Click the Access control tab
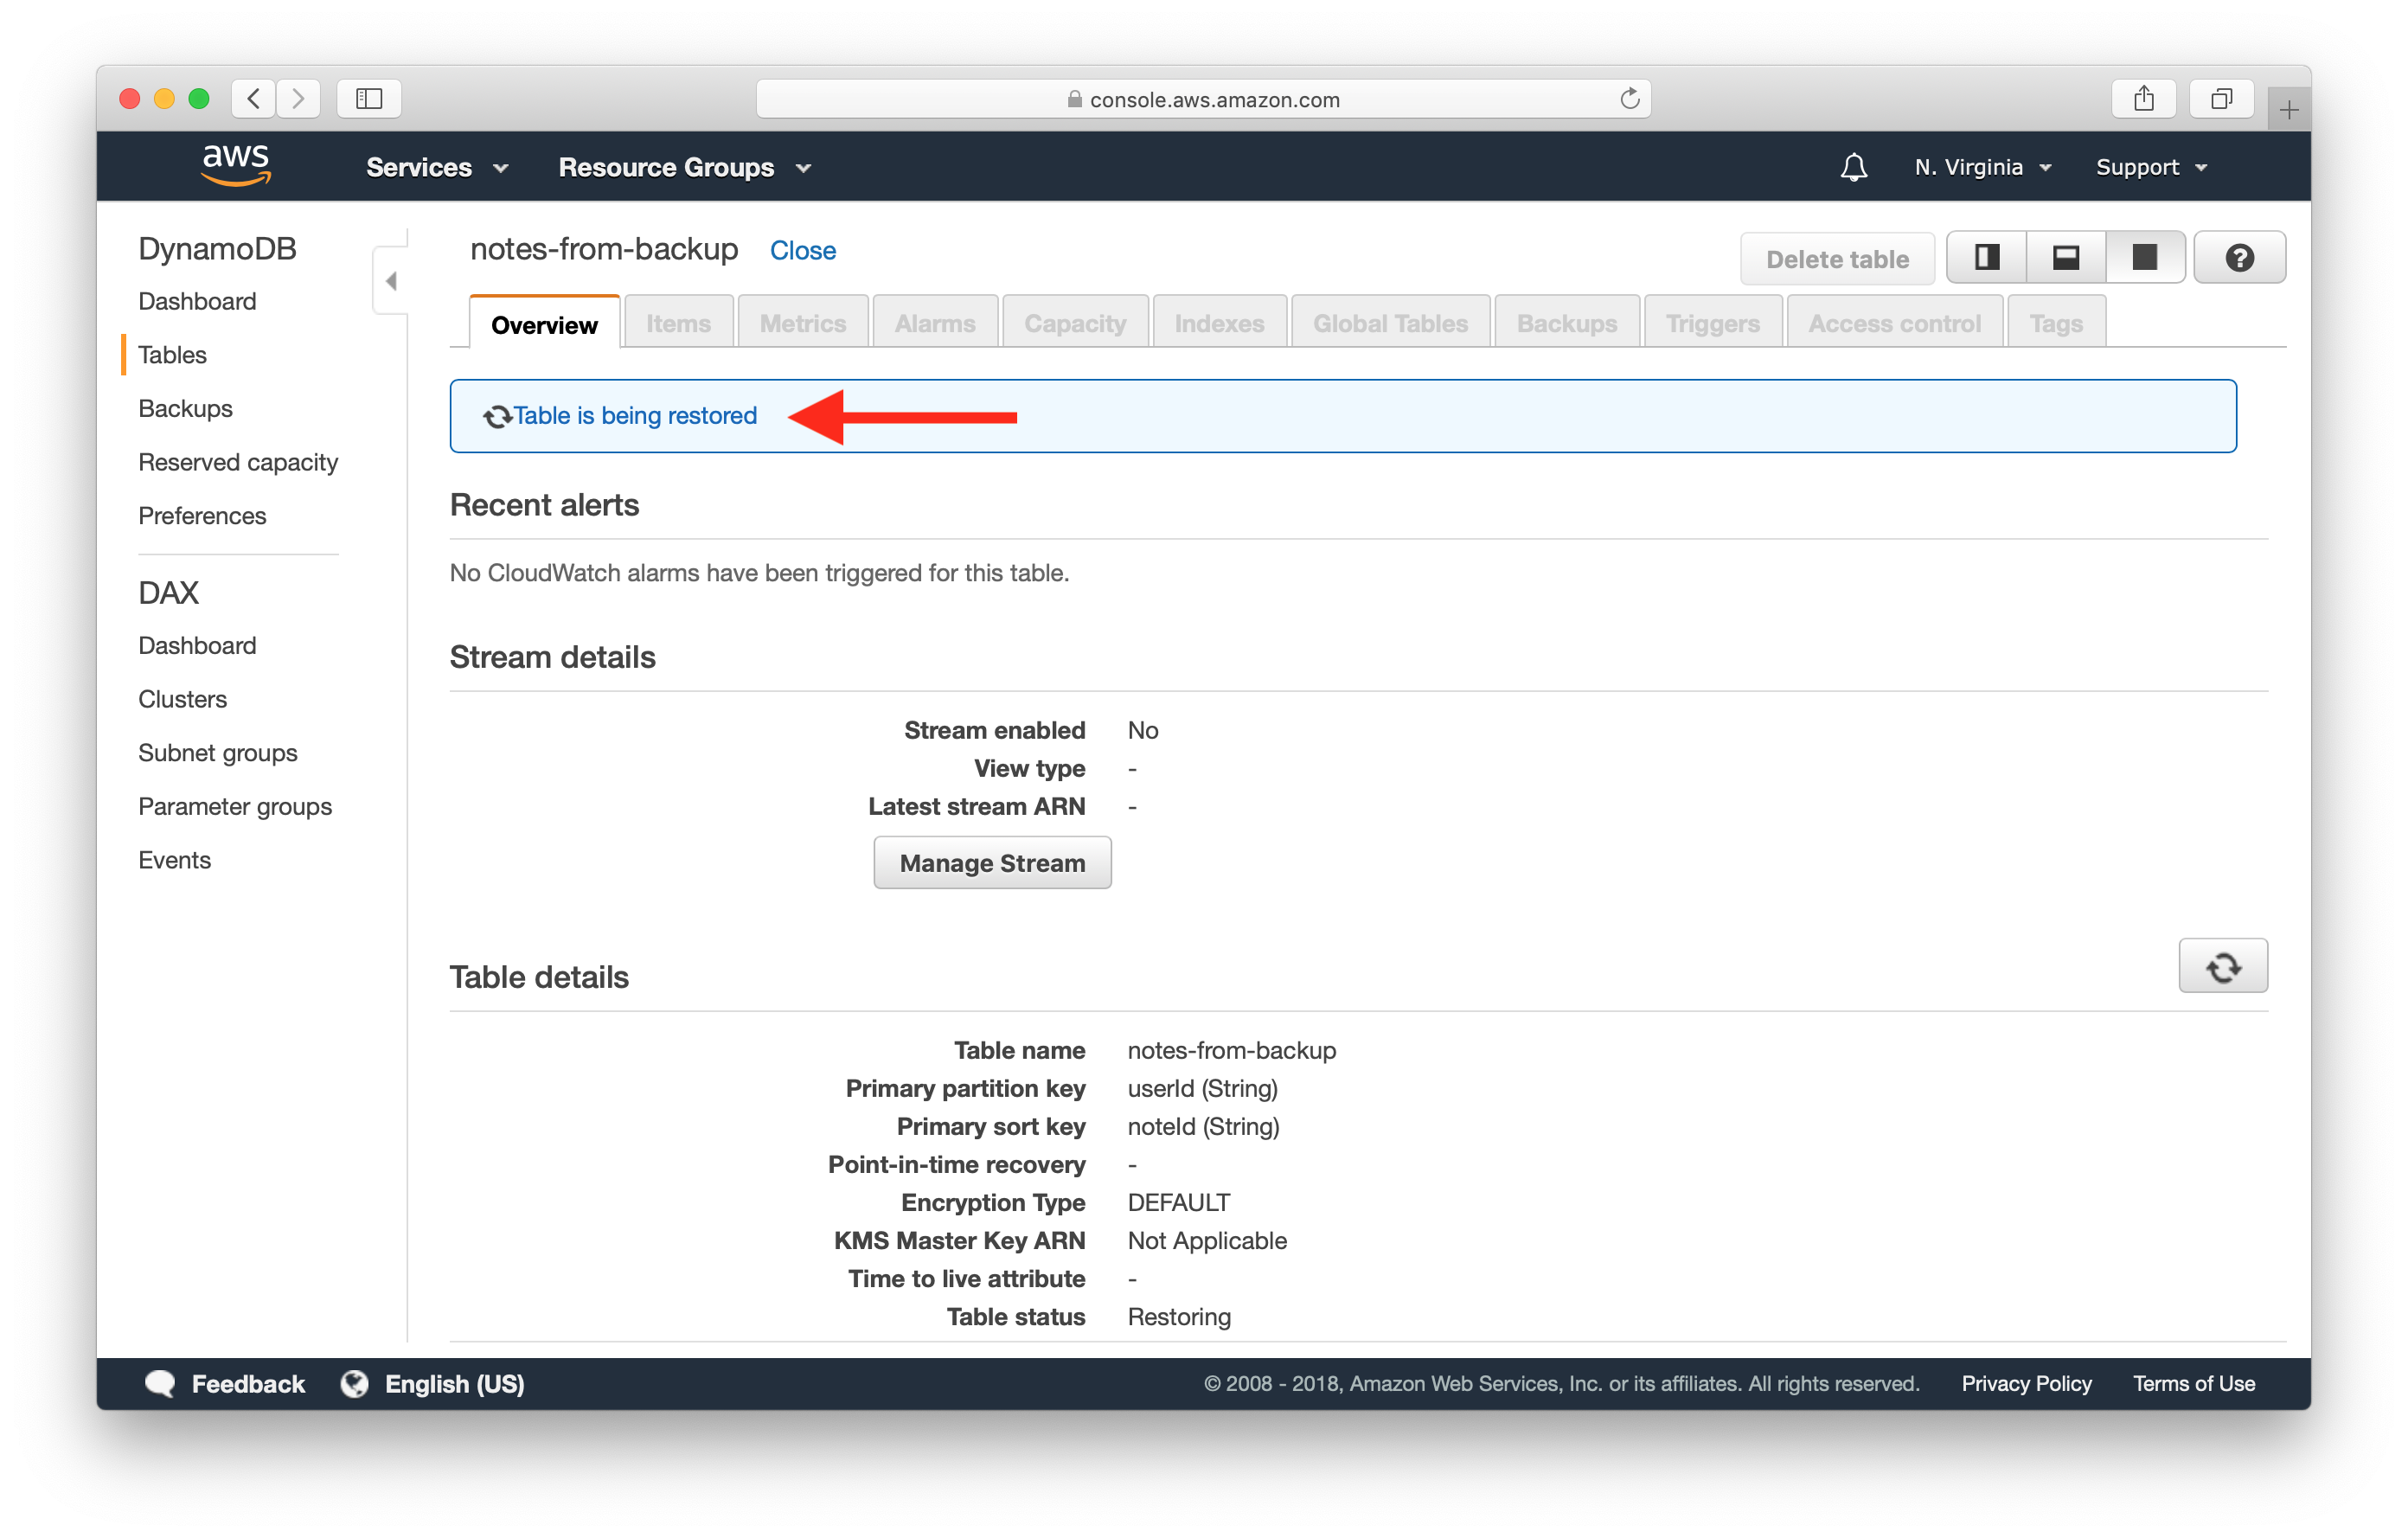This screenshot has width=2408, height=1538. (x=1893, y=323)
